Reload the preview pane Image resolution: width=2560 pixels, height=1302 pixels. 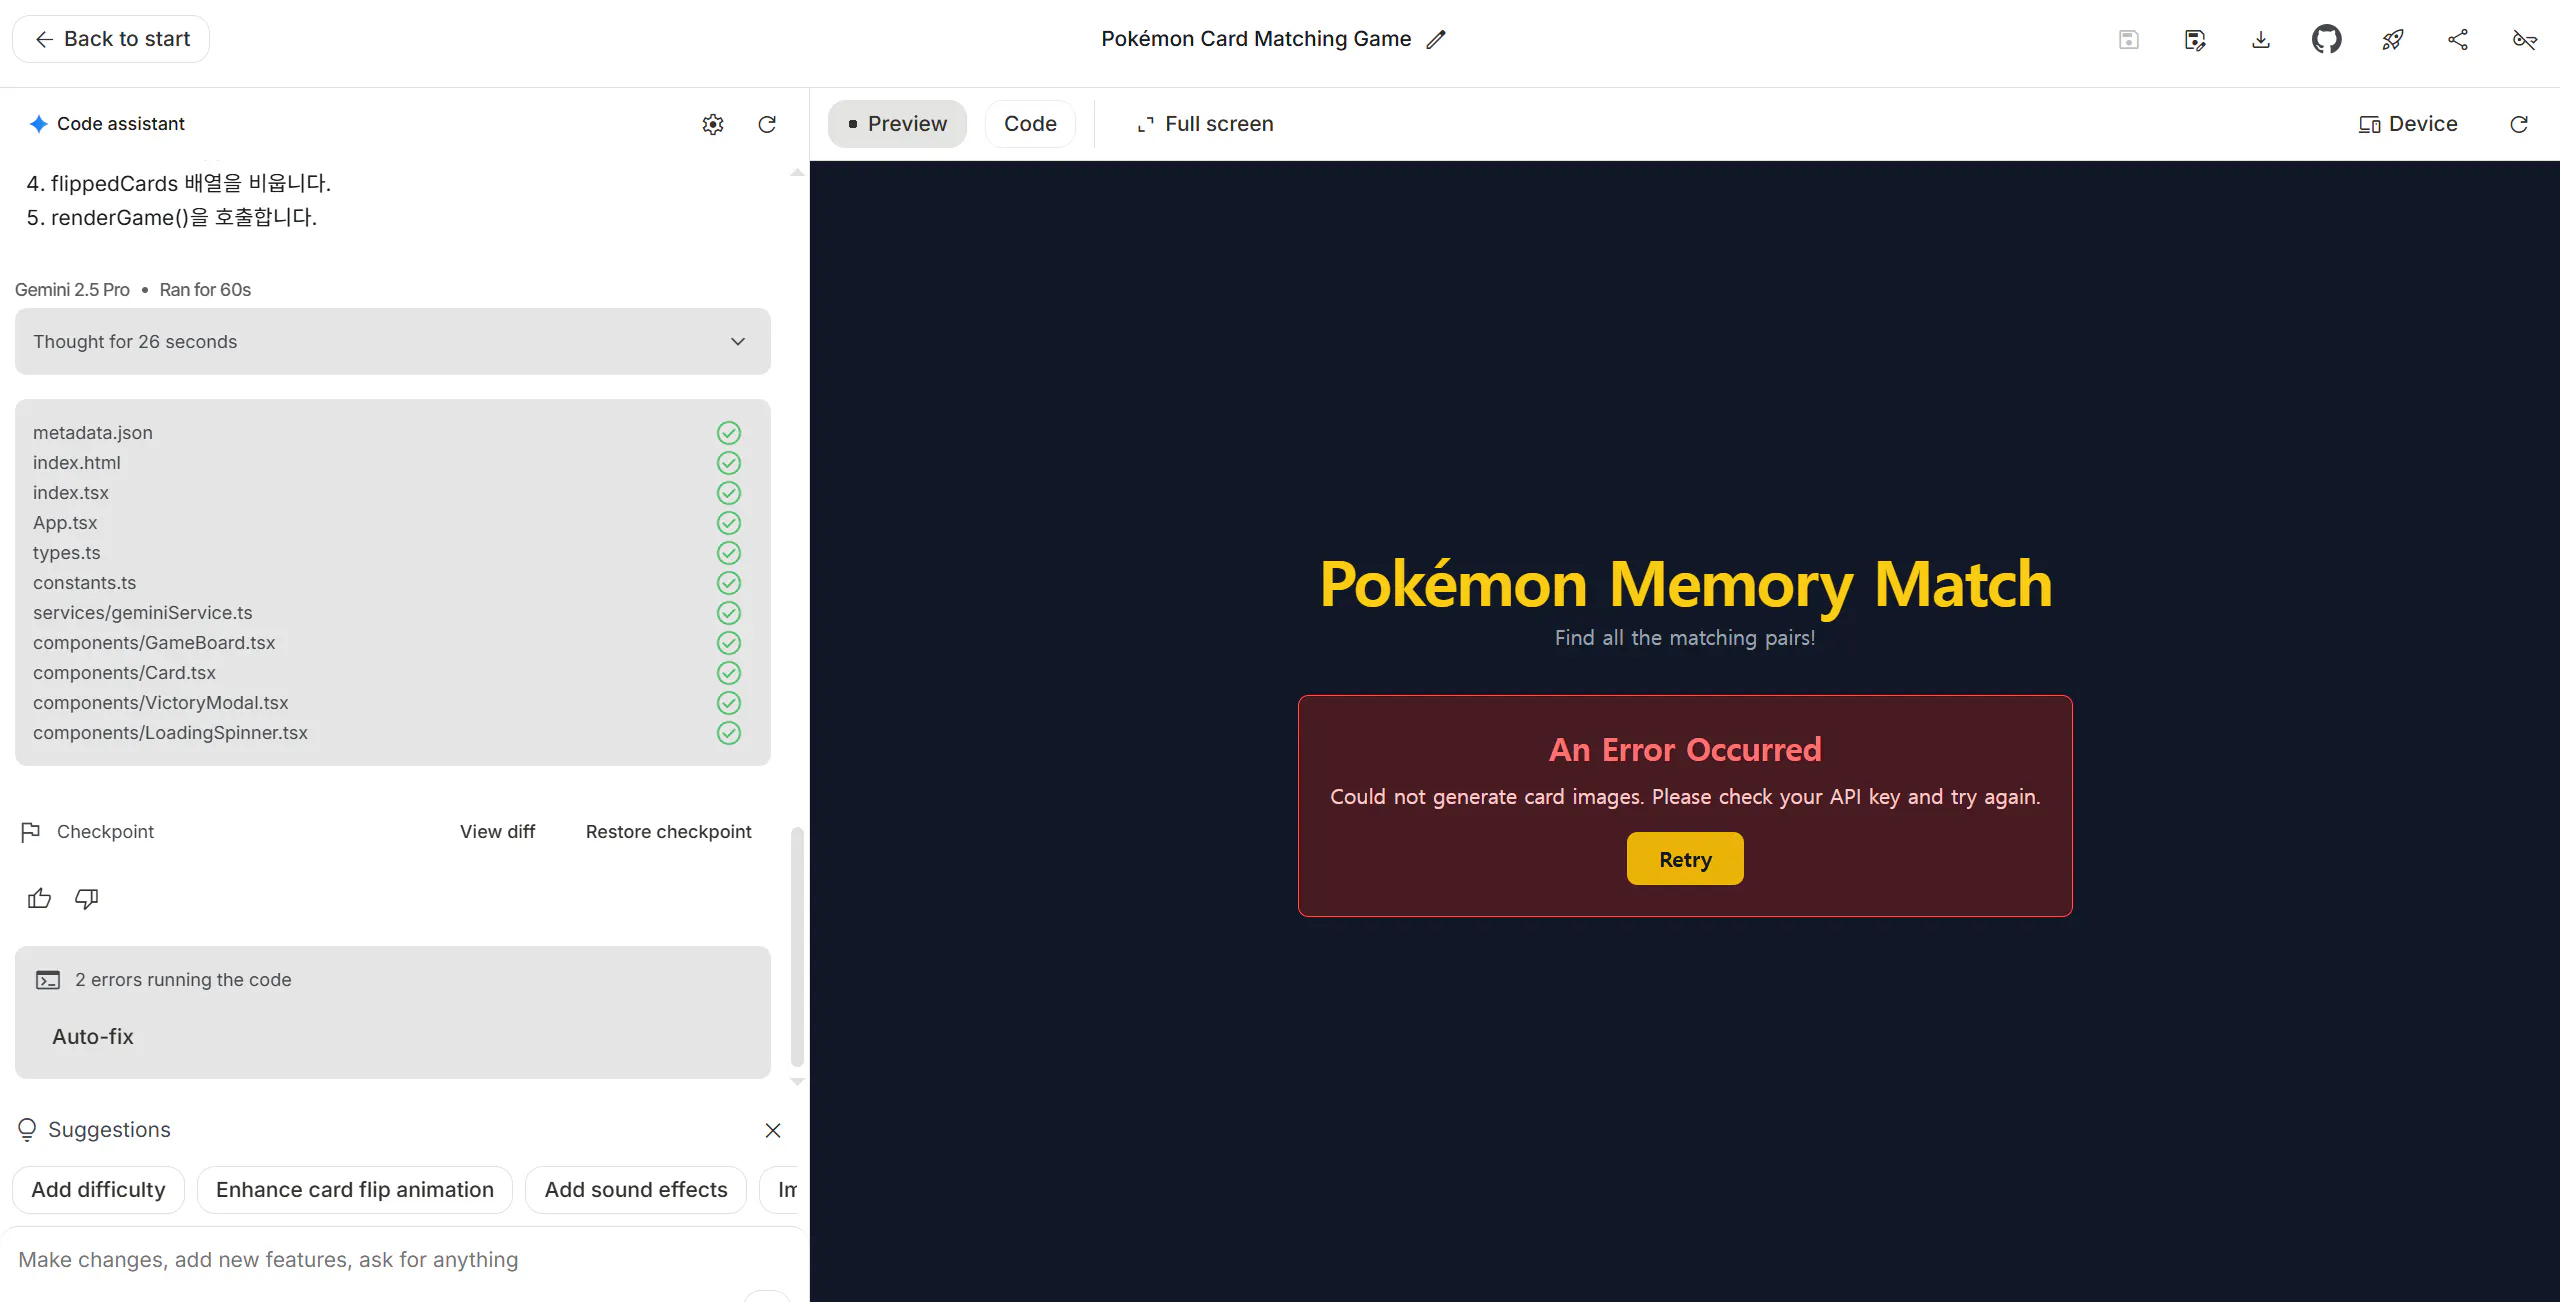click(x=2519, y=124)
